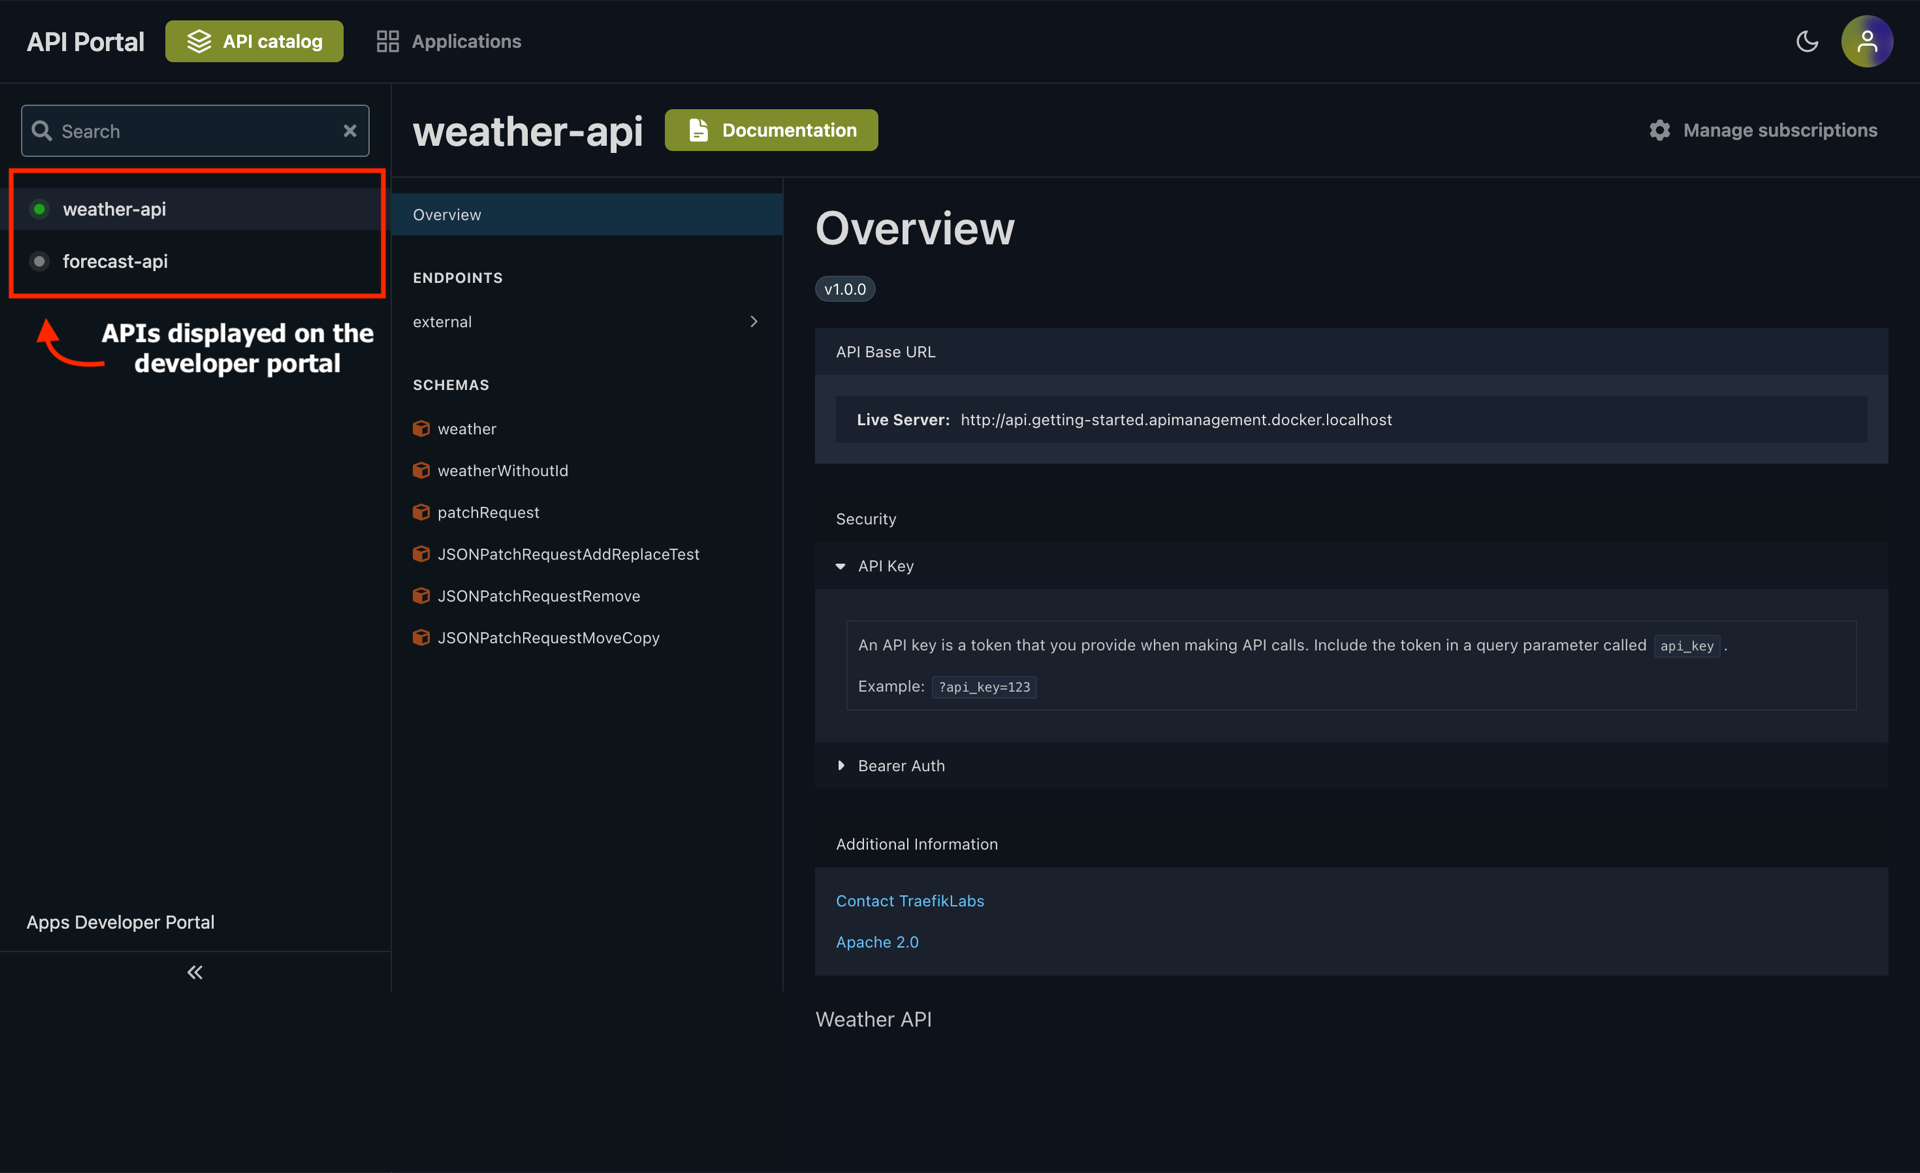Open the API catalog tab
Screen dimensions: 1920x1173
[254, 41]
